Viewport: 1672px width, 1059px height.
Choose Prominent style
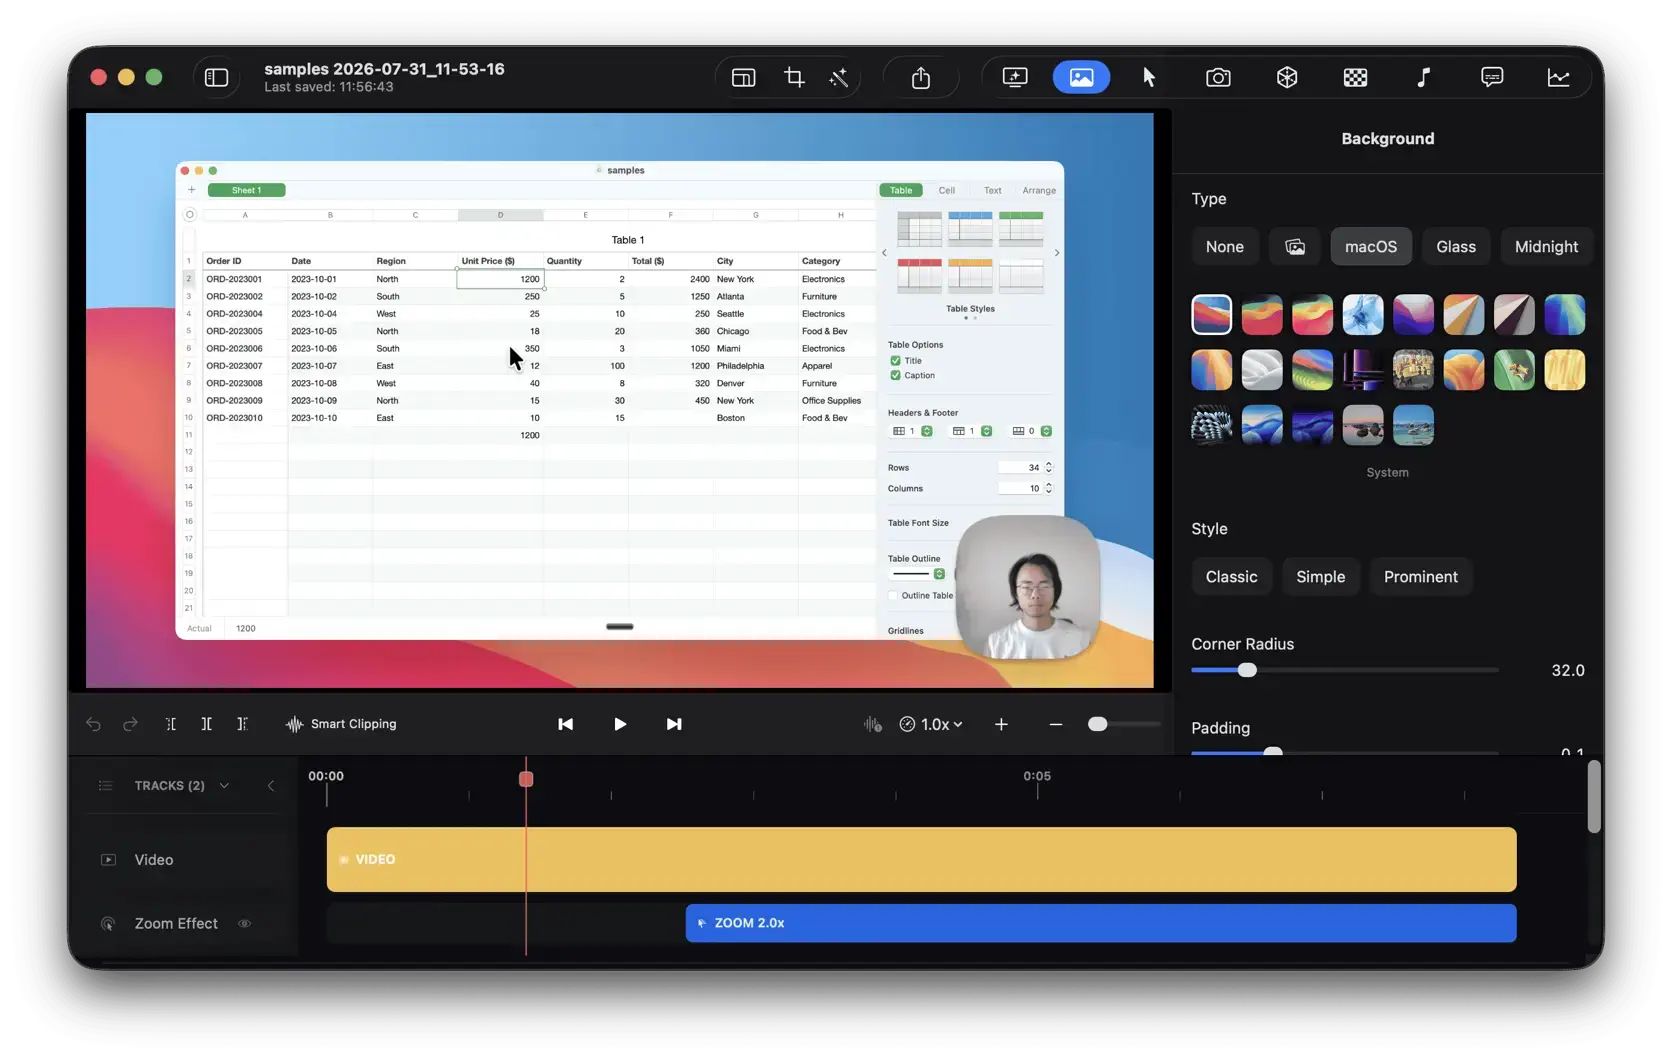tap(1420, 577)
